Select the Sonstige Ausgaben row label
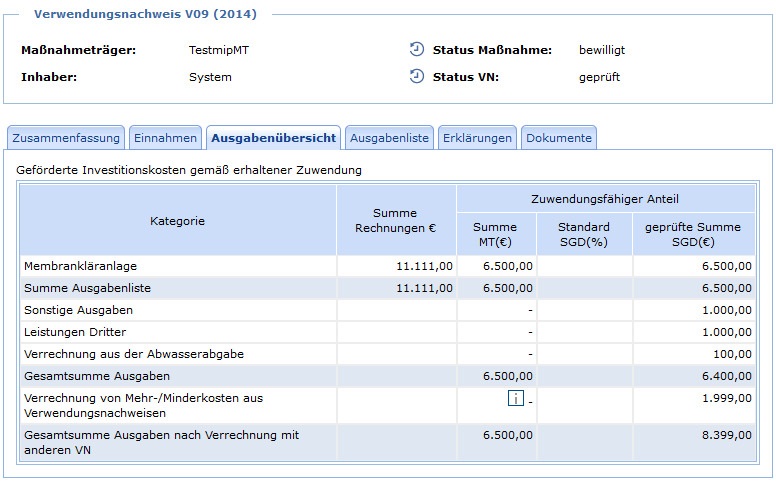 coord(78,310)
